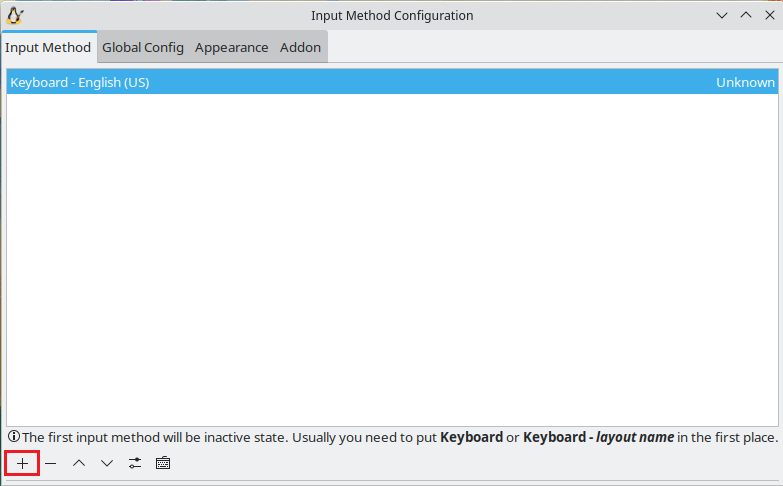Screen dimensions: 783x486
Task: Select keyboard layout icon in bottom toolbar
Action: (x=163, y=464)
